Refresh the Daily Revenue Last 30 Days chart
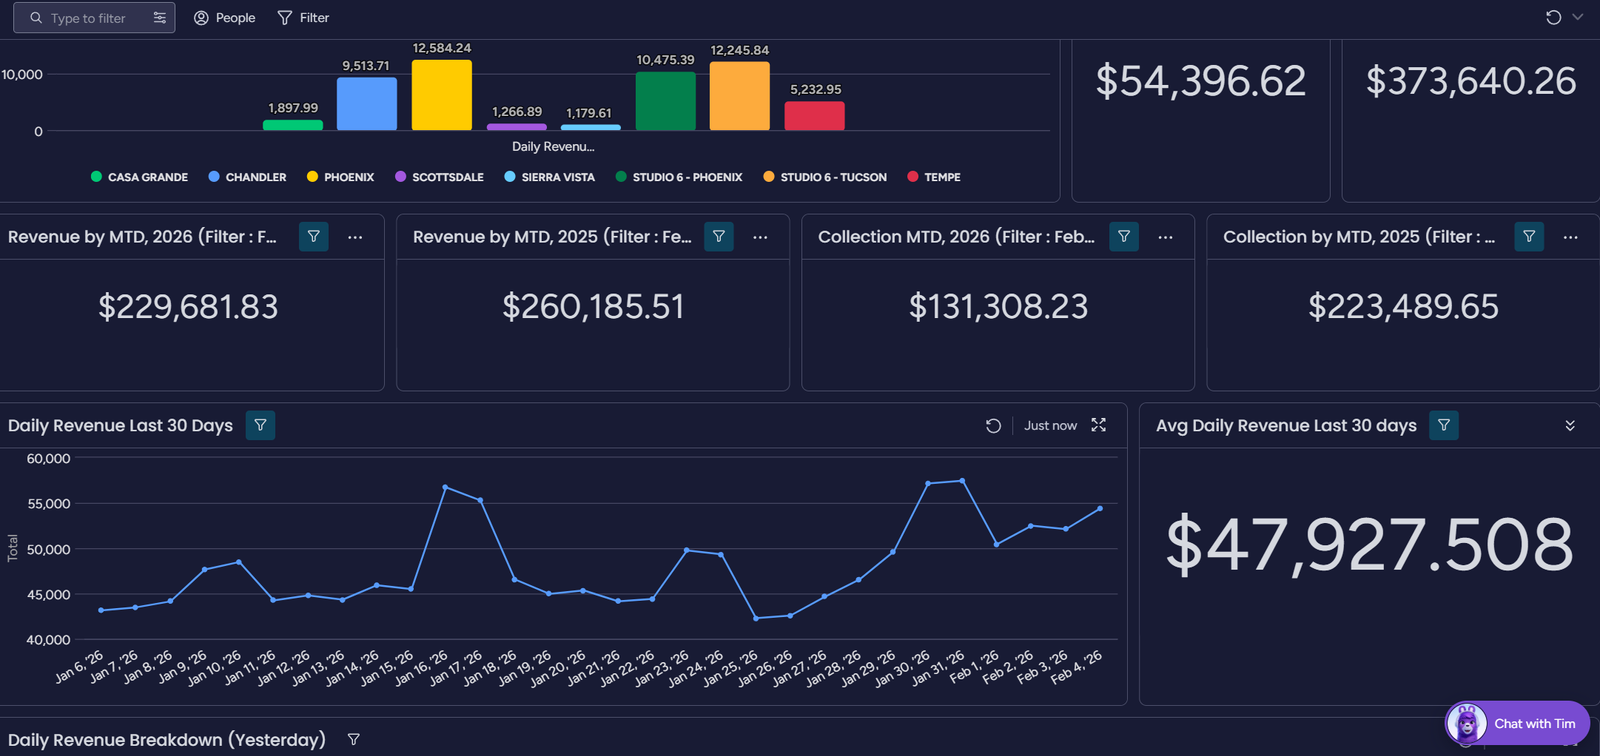 [x=993, y=426]
